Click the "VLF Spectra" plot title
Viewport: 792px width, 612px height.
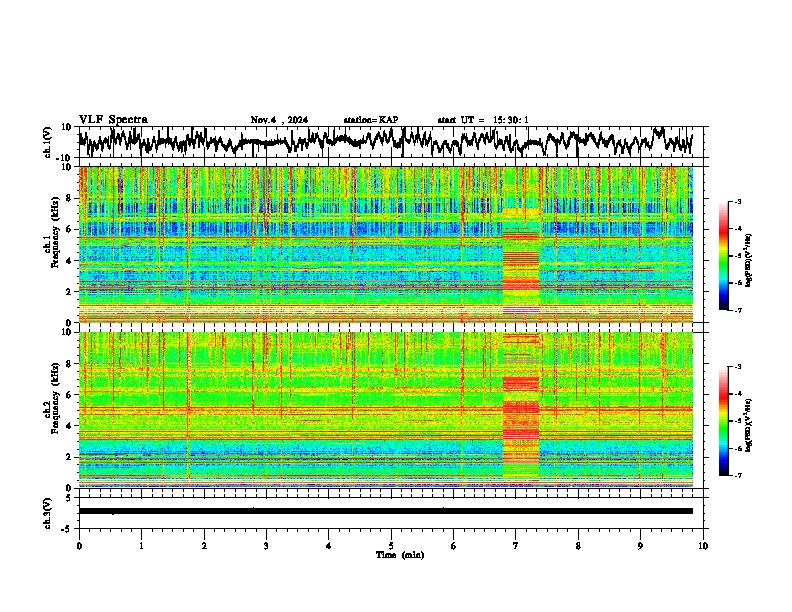[113, 120]
